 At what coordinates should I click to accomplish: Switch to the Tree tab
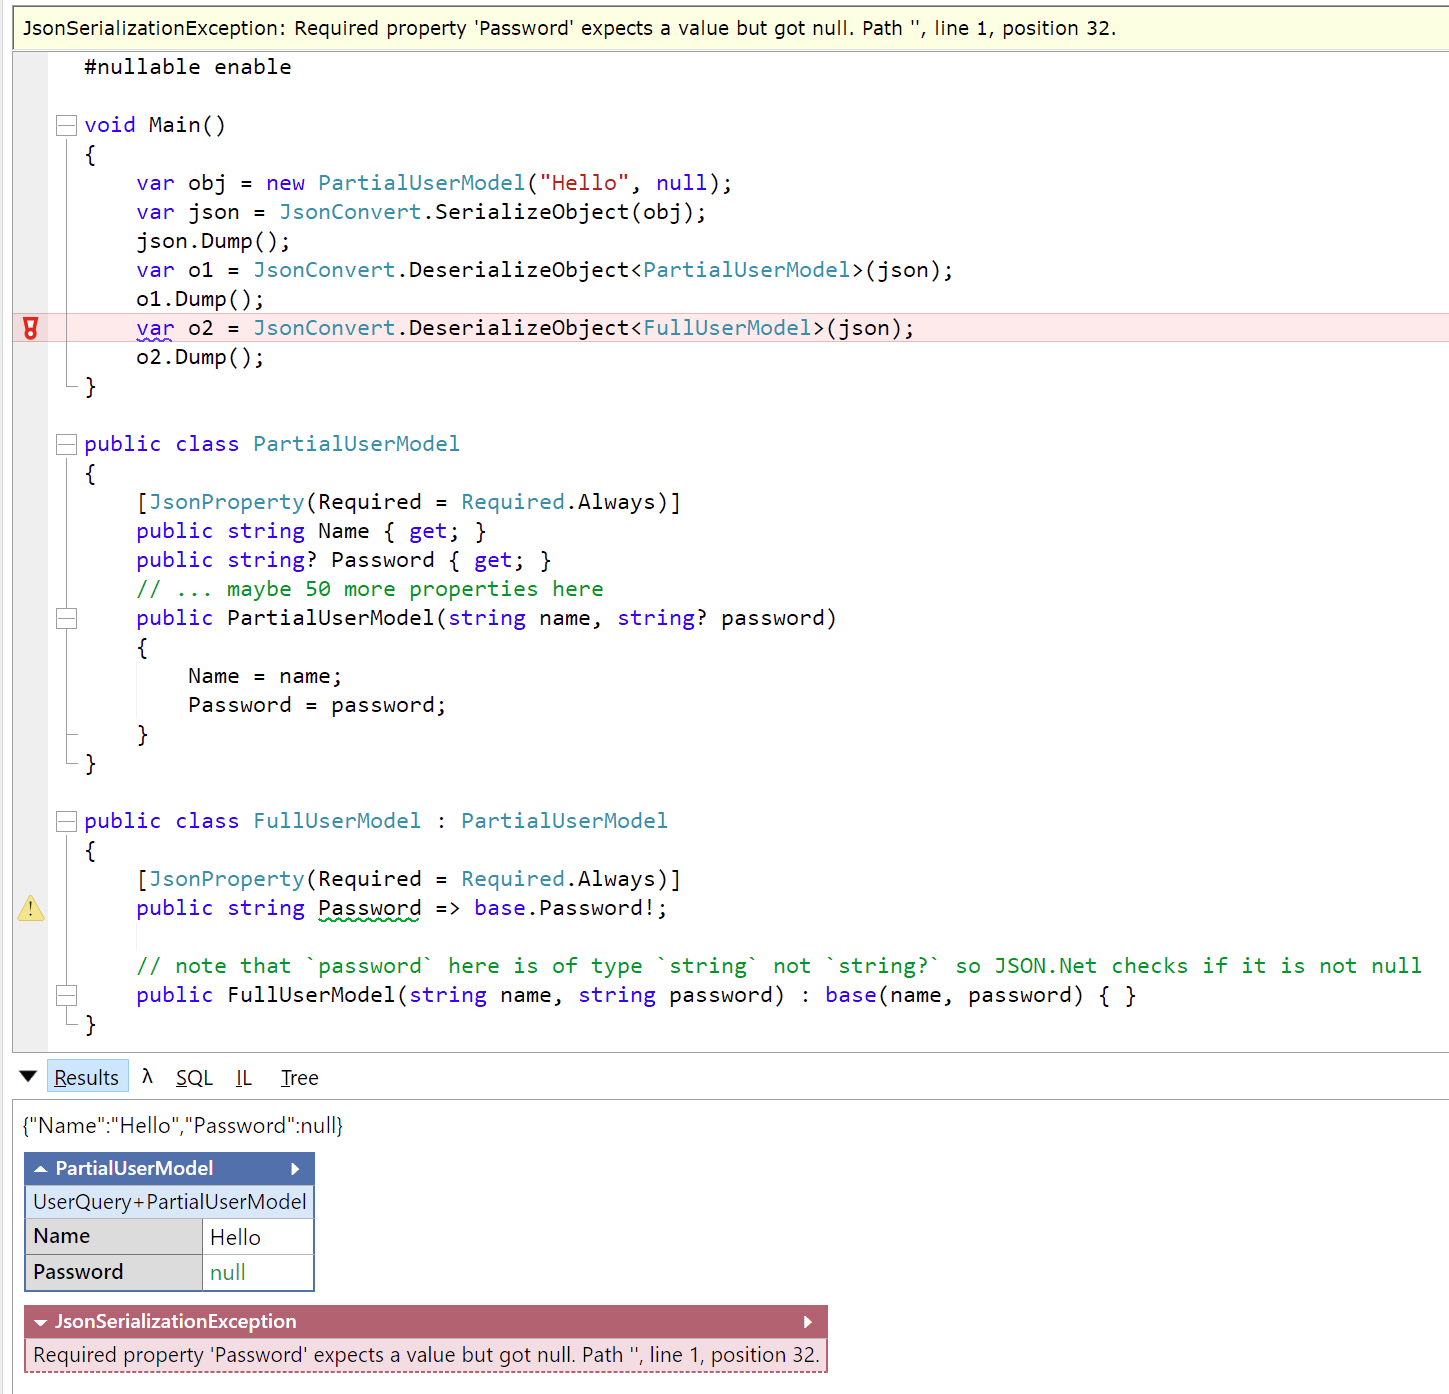[298, 1077]
